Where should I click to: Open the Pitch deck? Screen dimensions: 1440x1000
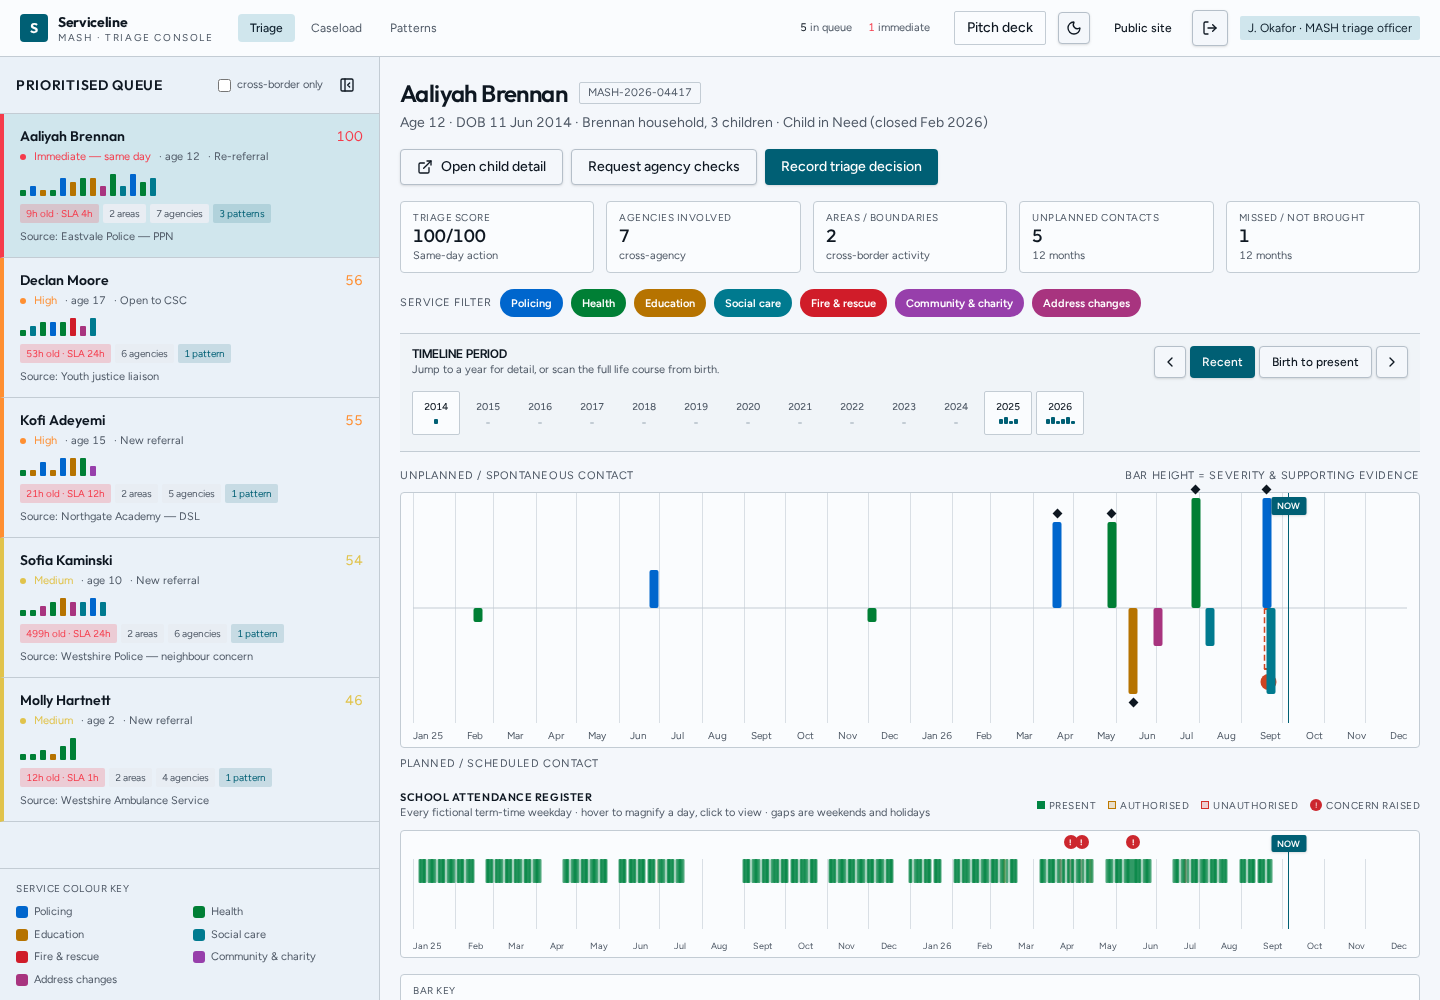click(1000, 28)
